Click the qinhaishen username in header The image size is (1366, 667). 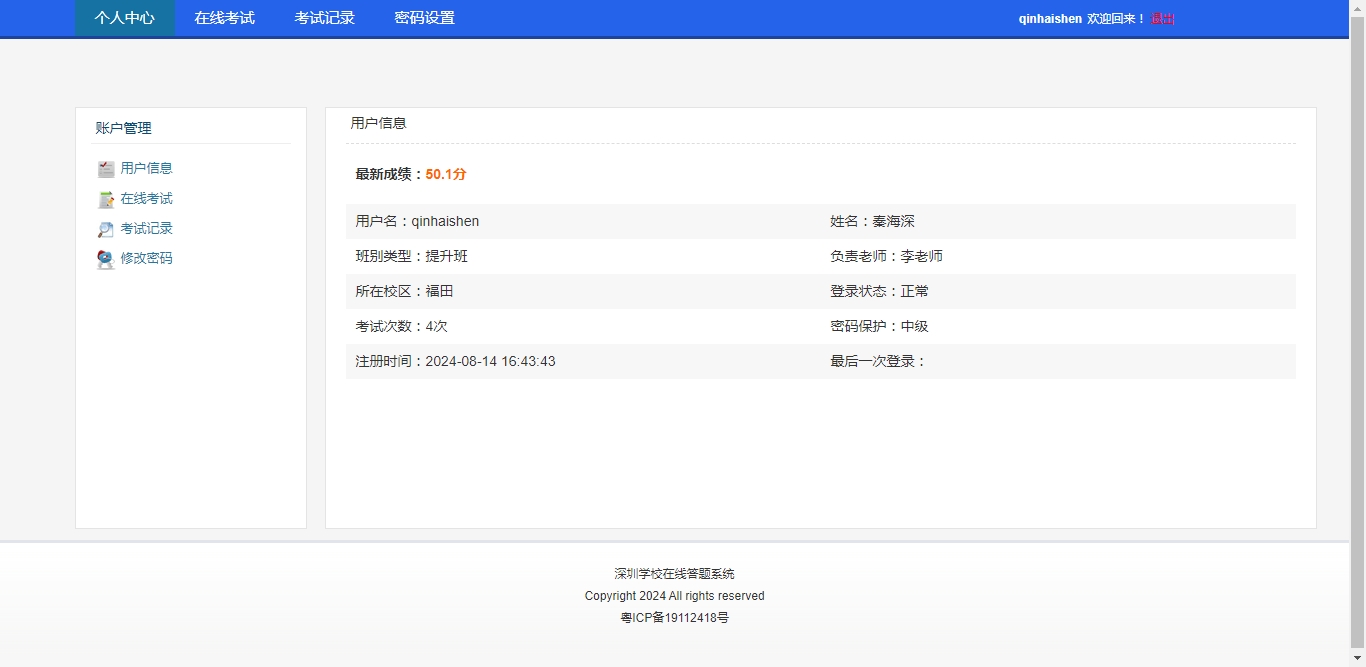(1050, 19)
